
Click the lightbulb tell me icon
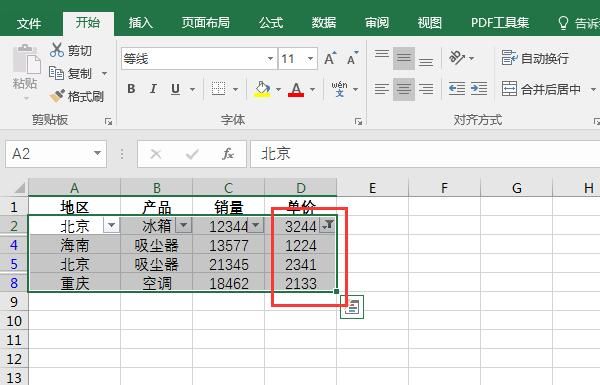563,23
